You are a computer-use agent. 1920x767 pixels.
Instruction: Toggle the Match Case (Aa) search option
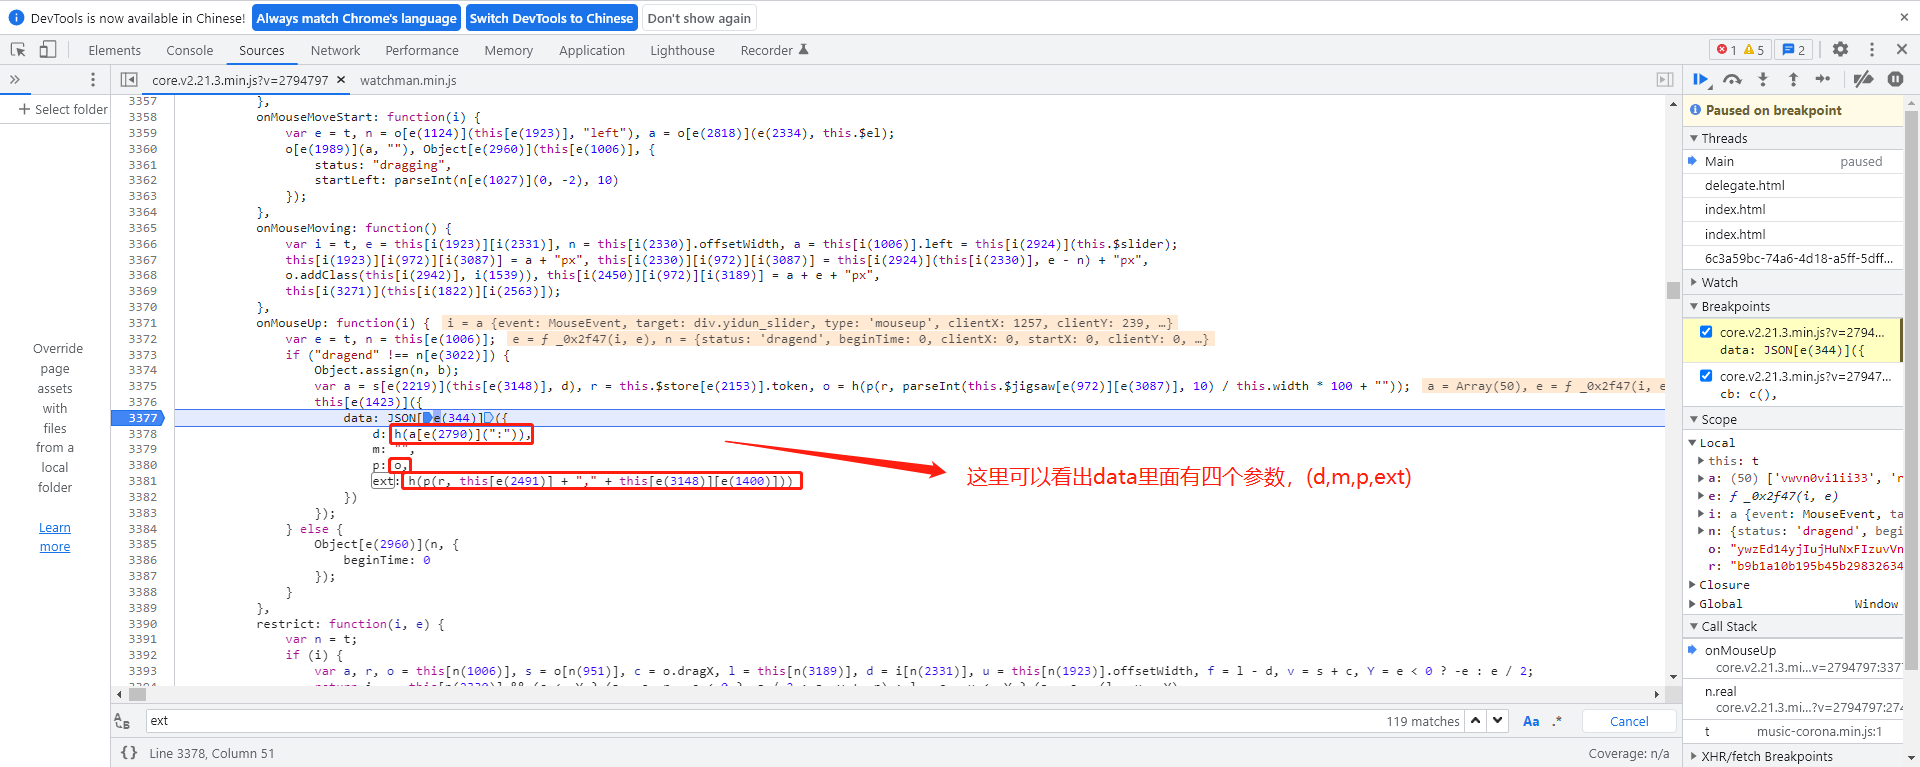(1530, 721)
